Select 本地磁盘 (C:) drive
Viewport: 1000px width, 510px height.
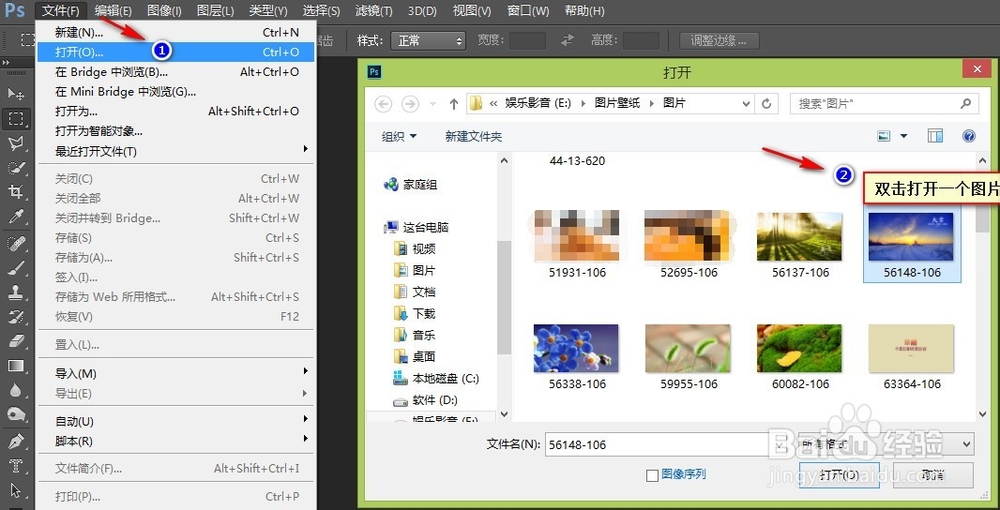436,378
